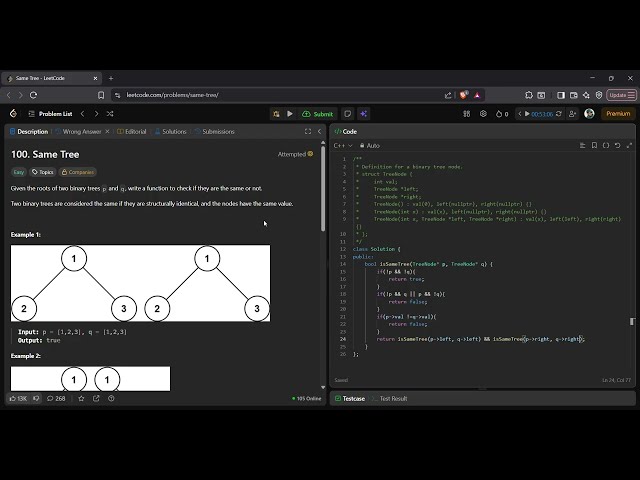
Task: Reset the timer icon
Action: coord(558,114)
